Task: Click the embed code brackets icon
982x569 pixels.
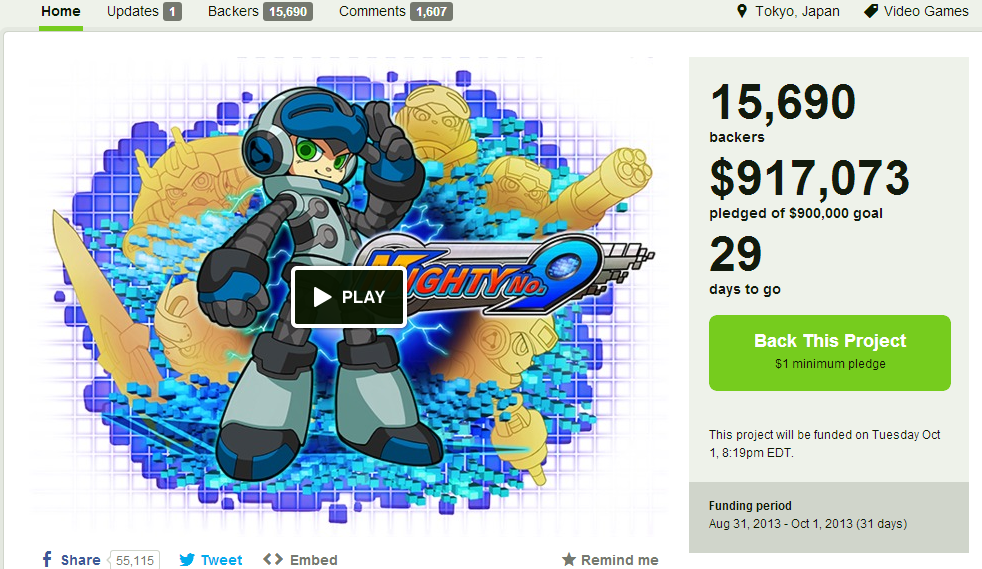Action: point(273,559)
